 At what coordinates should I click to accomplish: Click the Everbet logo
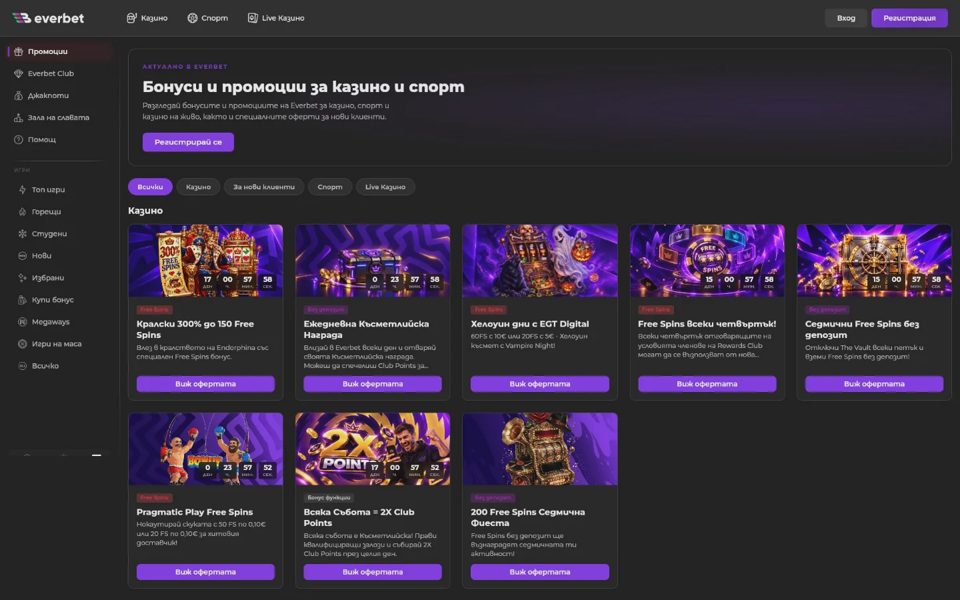pos(48,18)
